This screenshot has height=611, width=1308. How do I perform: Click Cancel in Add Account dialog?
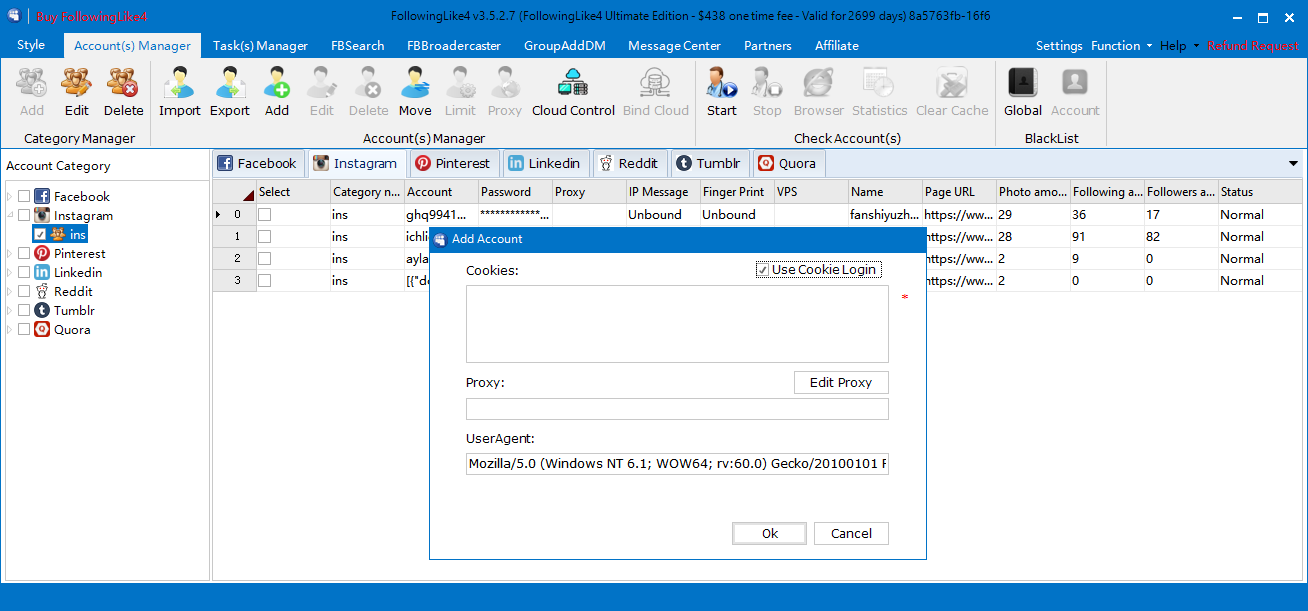coord(851,534)
